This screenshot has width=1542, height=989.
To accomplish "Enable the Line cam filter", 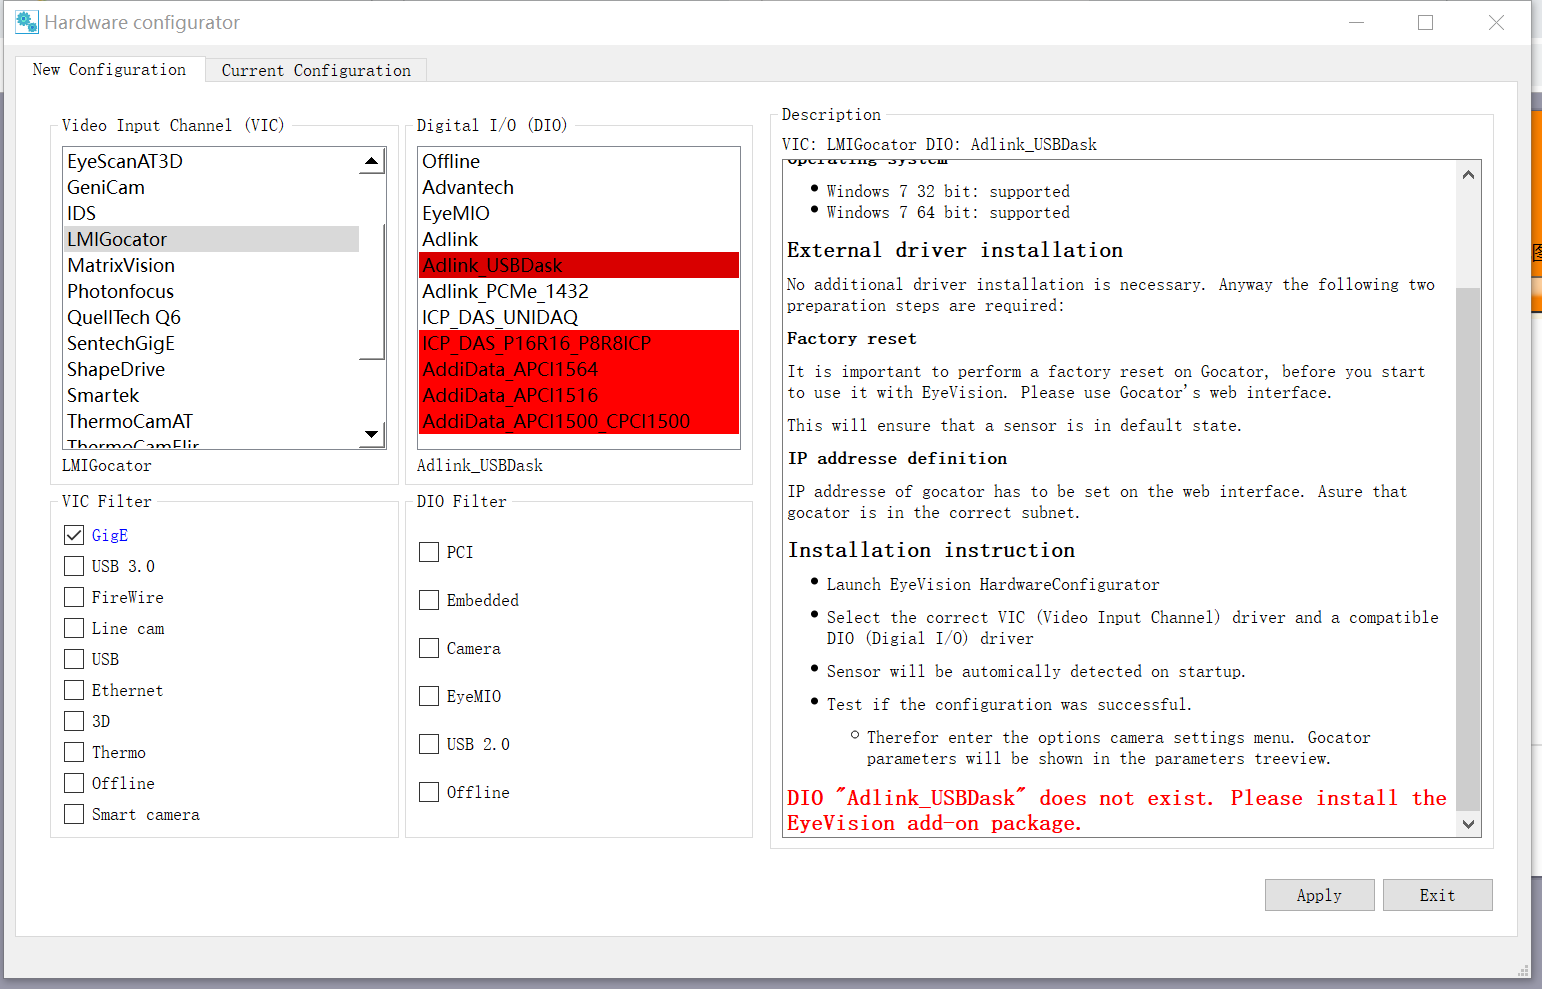I will [74, 628].
